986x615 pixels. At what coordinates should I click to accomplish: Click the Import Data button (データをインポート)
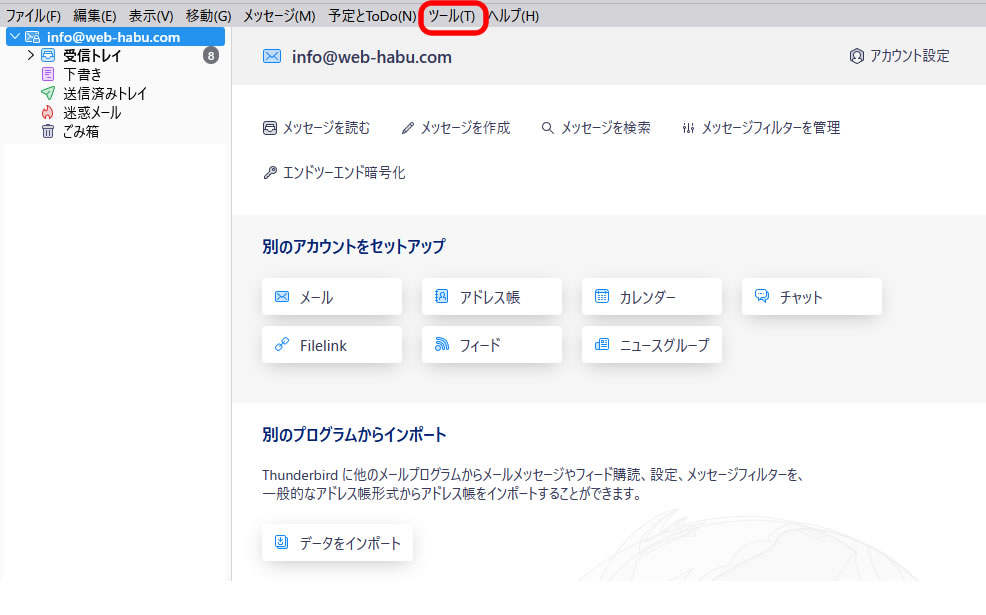click(x=338, y=543)
